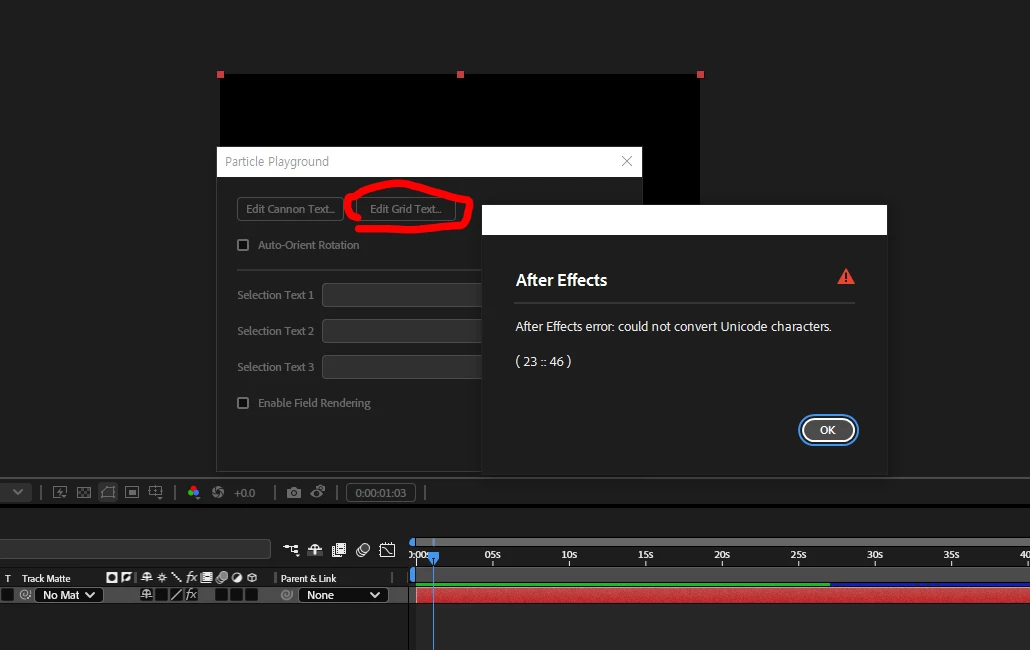
Task: Click the Track Matte column header
Action: pyautogui.click(x=46, y=578)
